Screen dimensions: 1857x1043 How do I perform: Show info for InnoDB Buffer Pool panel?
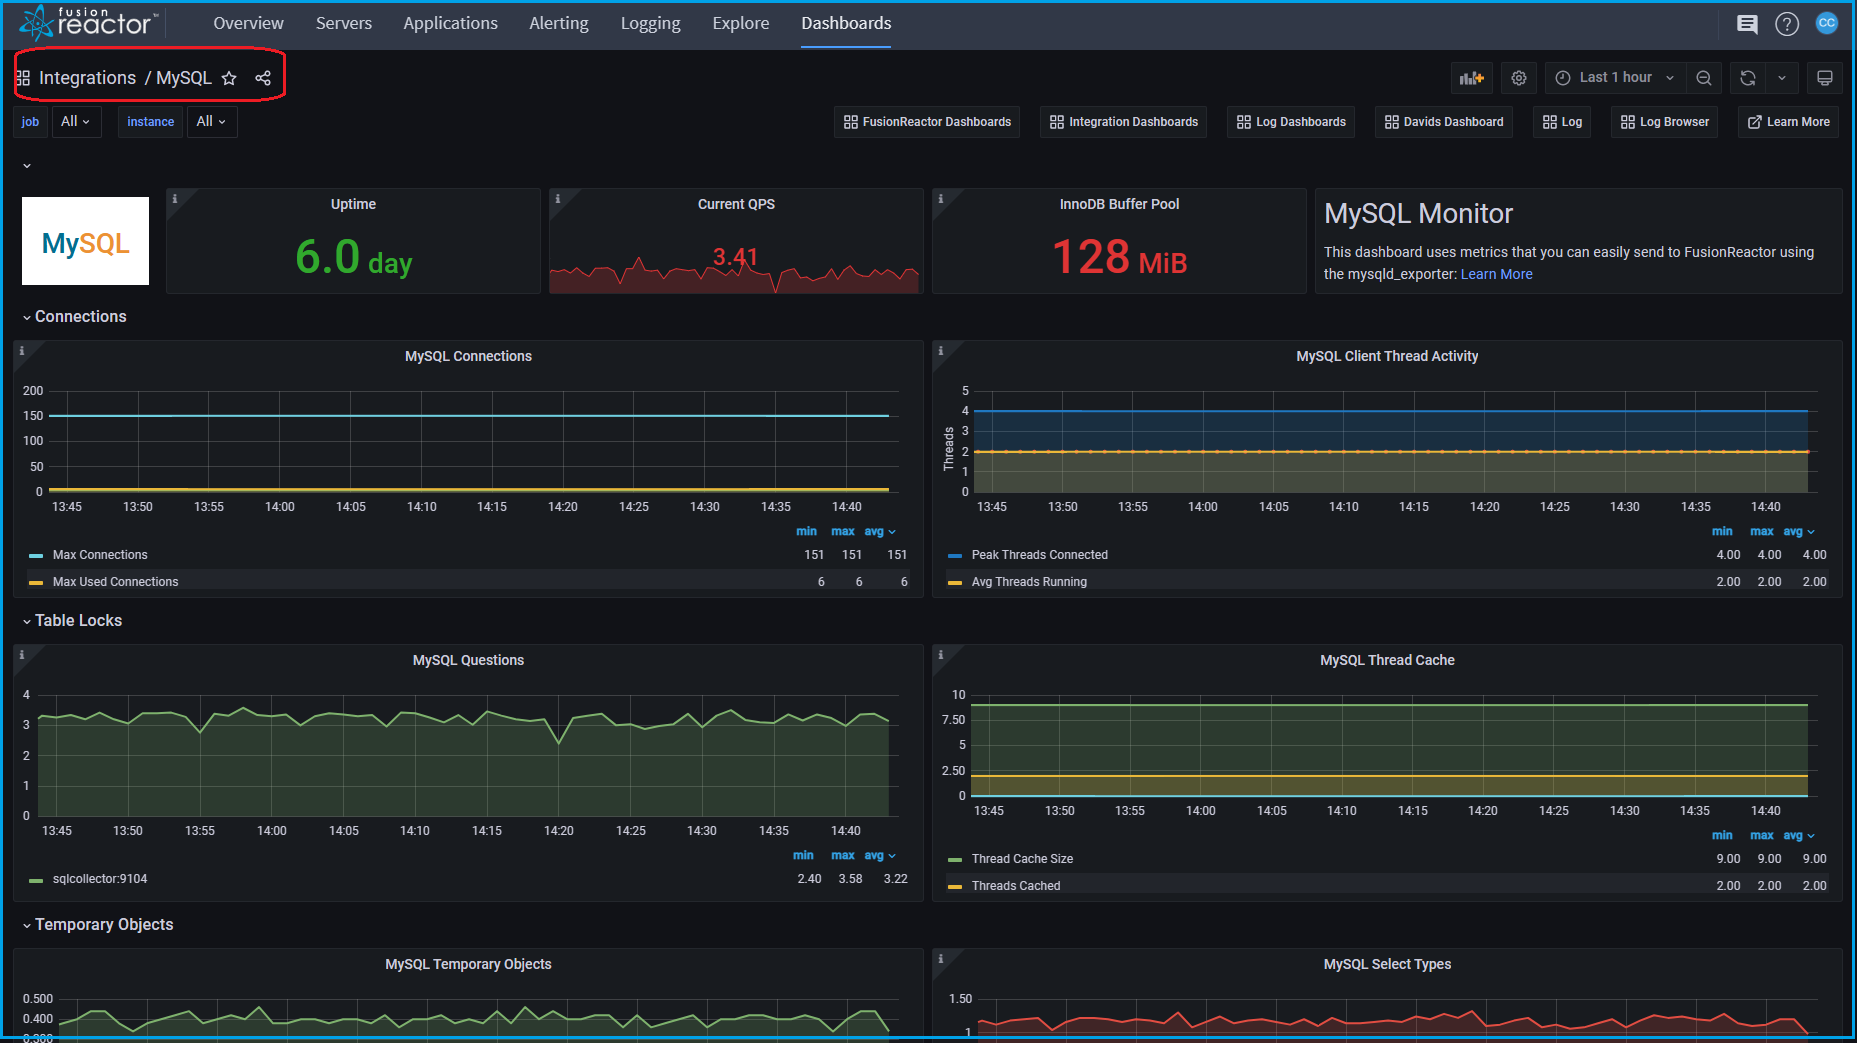pos(941,199)
